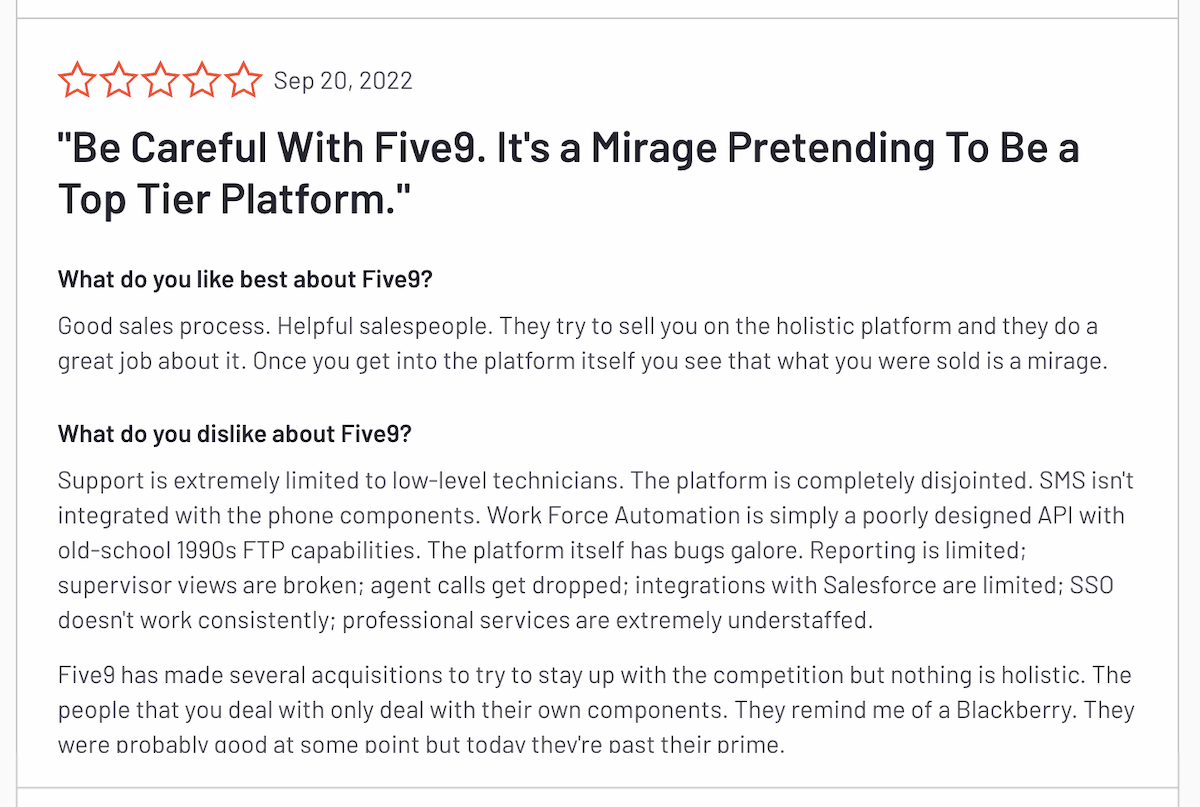Click the "Top Tier Platform." title line

click(235, 198)
